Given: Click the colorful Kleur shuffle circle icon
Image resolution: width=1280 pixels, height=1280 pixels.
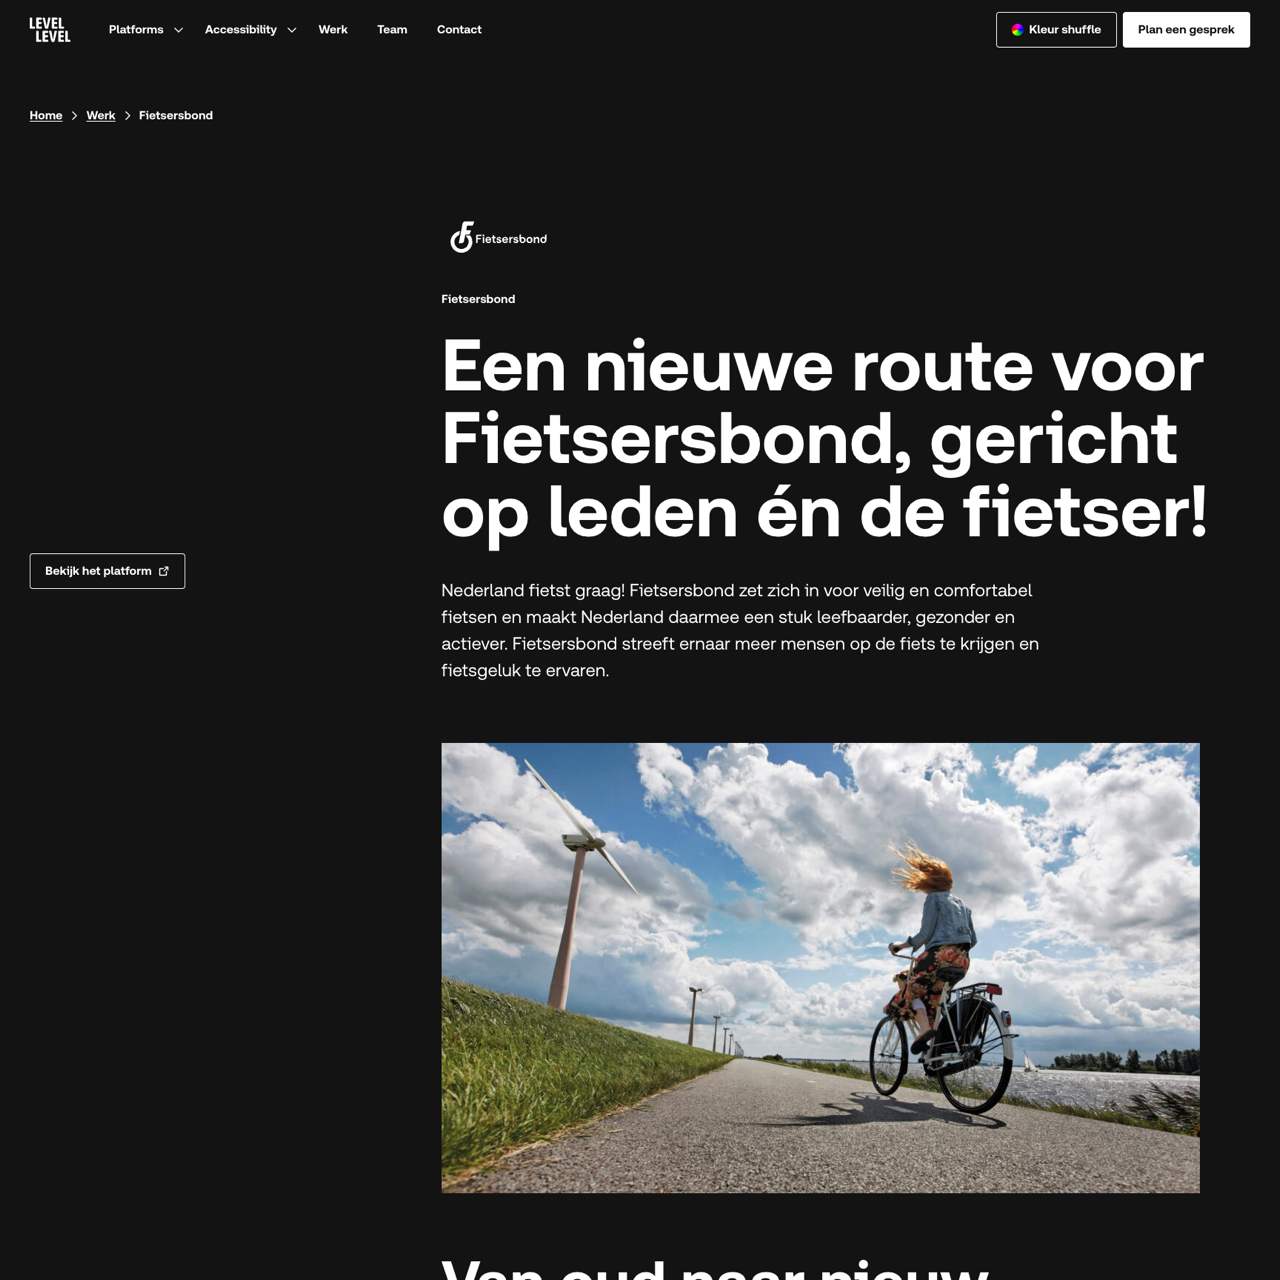Looking at the screenshot, I should (1017, 30).
